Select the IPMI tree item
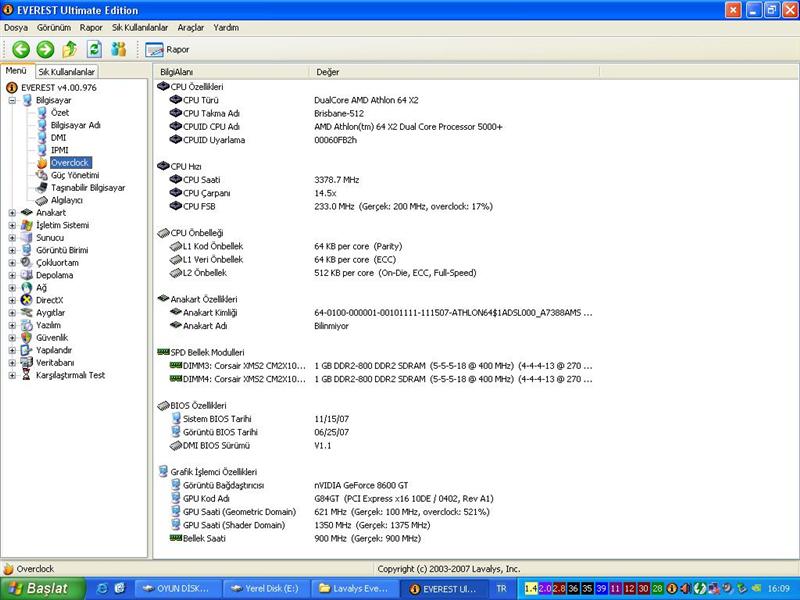The height and width of the screenshot is (600, 800). tap(59, 150)
